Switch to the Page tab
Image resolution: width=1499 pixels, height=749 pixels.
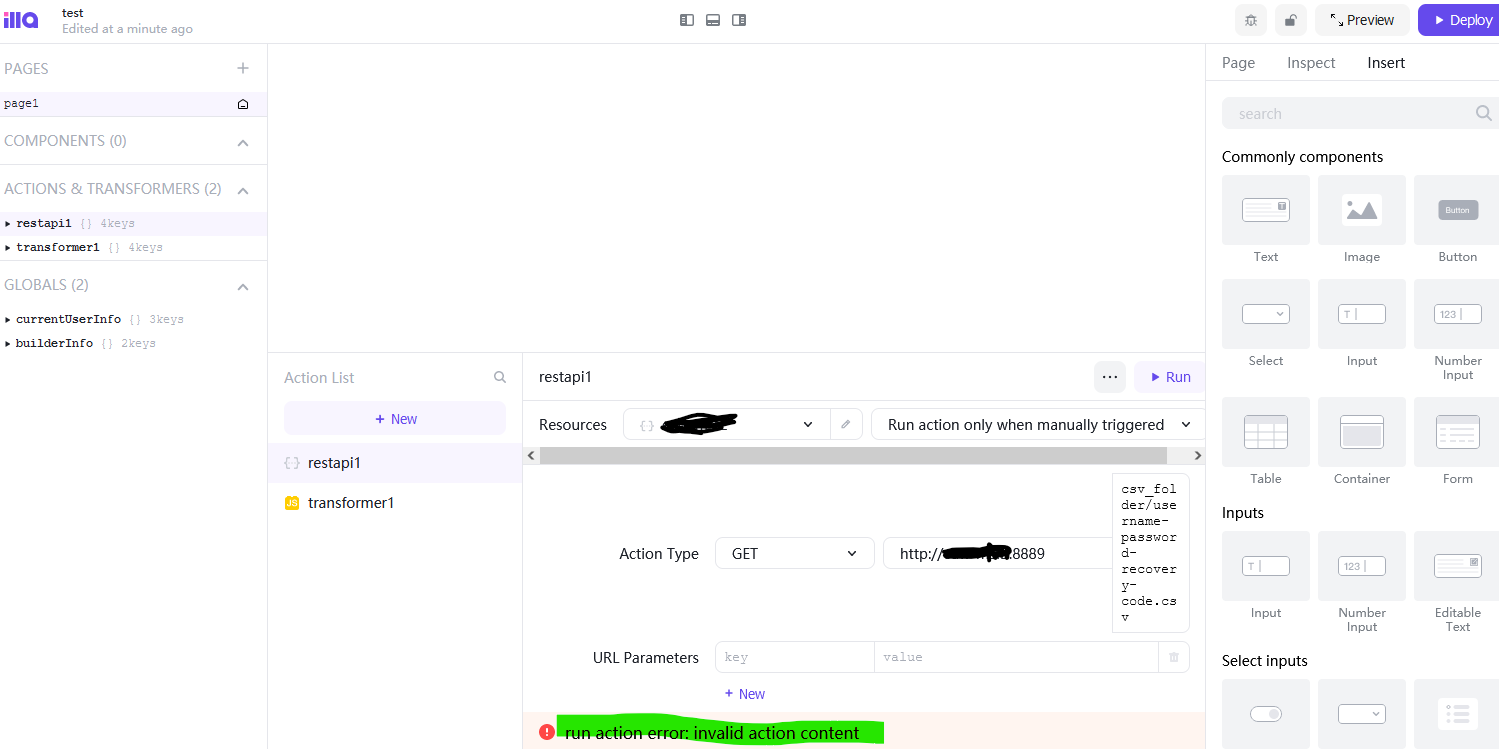pos(1237,62)
